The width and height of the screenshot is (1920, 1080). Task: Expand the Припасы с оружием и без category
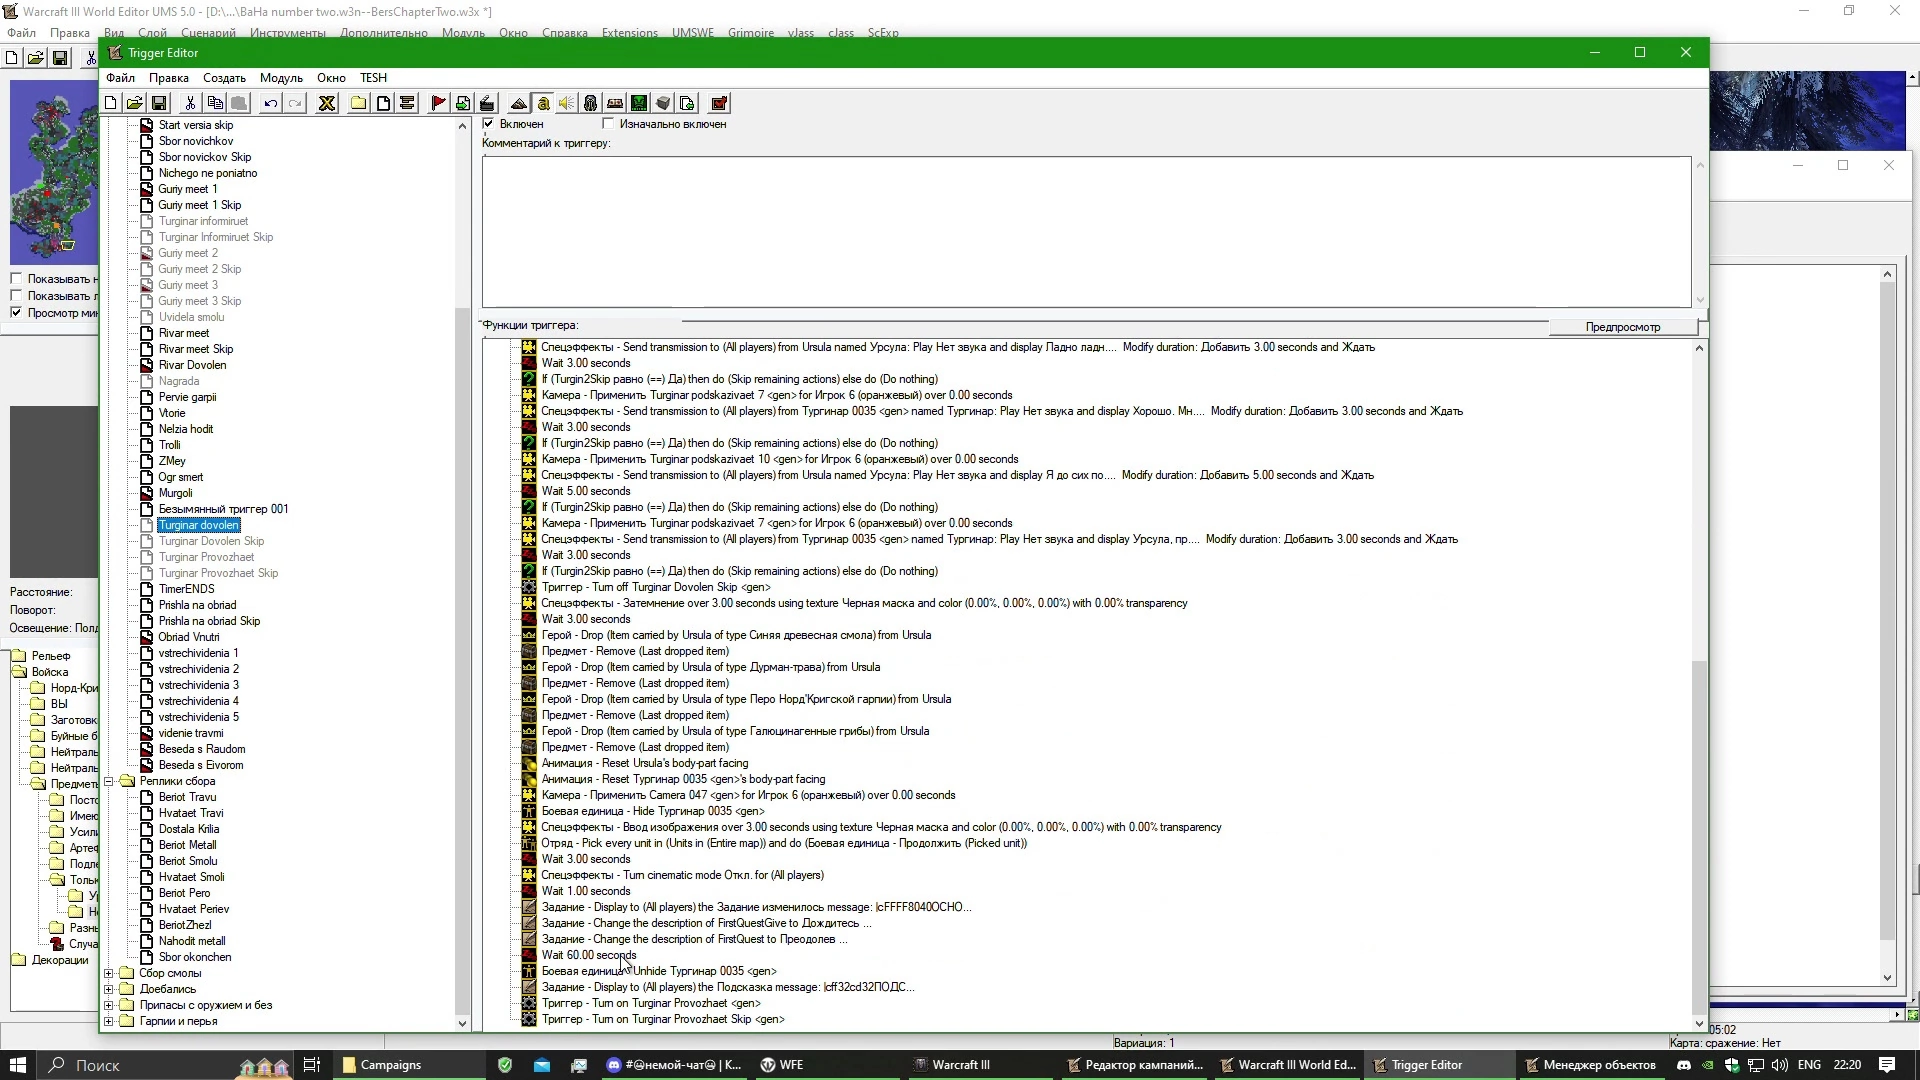click(x=109, y=1005)
